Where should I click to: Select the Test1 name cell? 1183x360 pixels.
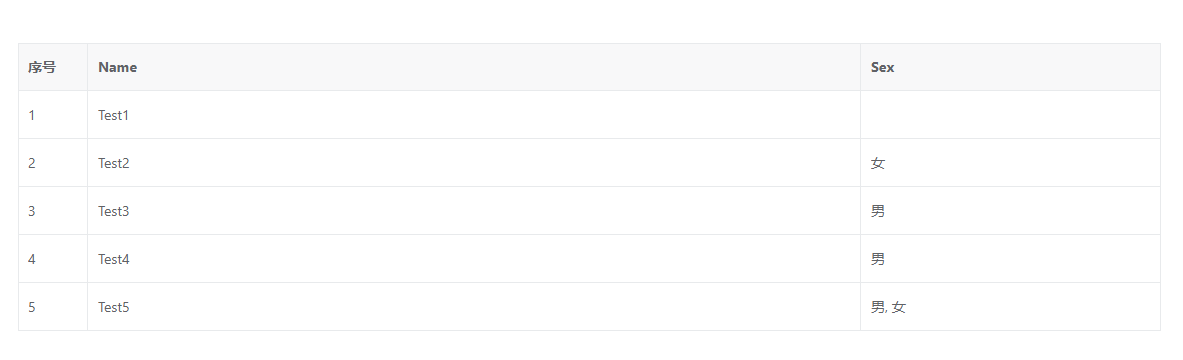tap(474, 115)
